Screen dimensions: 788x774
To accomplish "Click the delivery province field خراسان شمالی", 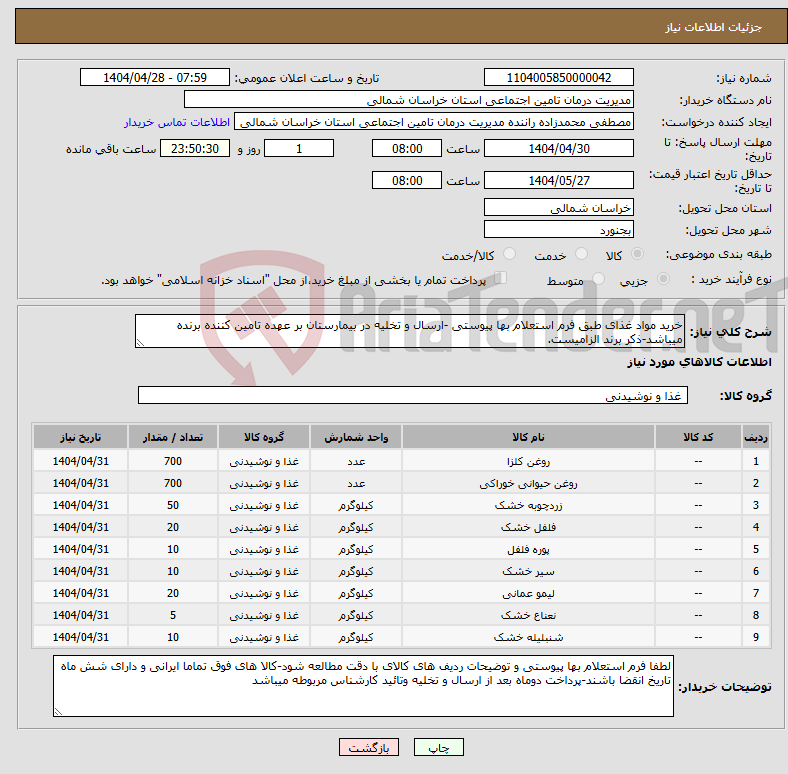I will [x=559, y=208].
